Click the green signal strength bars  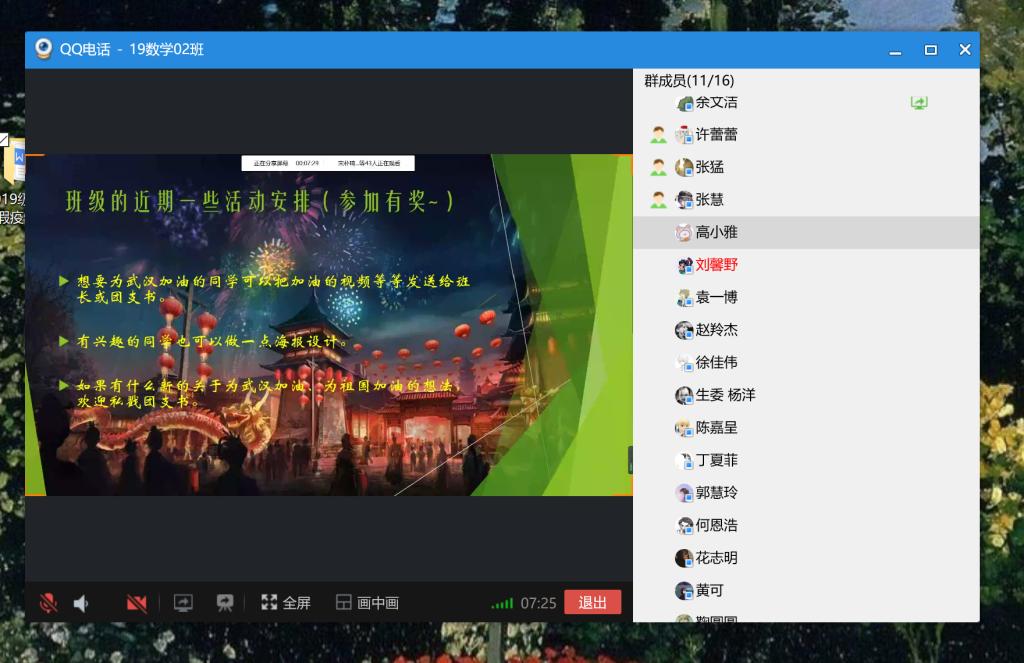[502, 604]
